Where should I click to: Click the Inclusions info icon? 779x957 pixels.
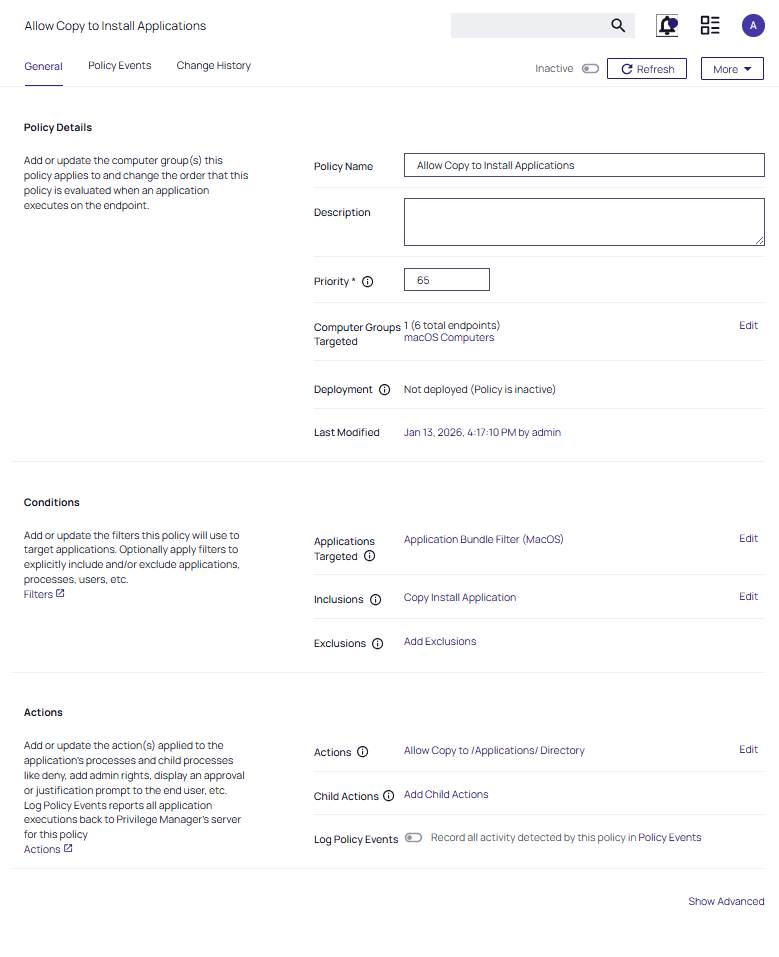point(375,600)
